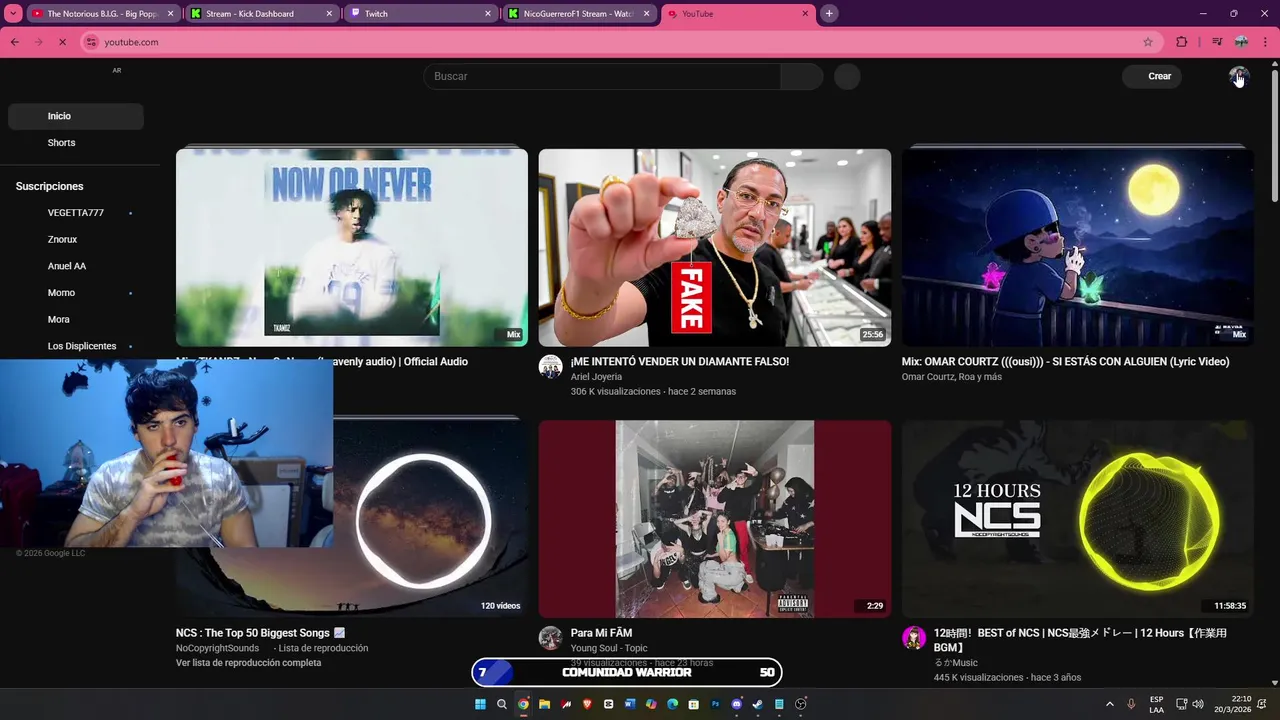Open Discord from the taskbar
The image size is (1280, 720).
point(737,704)
